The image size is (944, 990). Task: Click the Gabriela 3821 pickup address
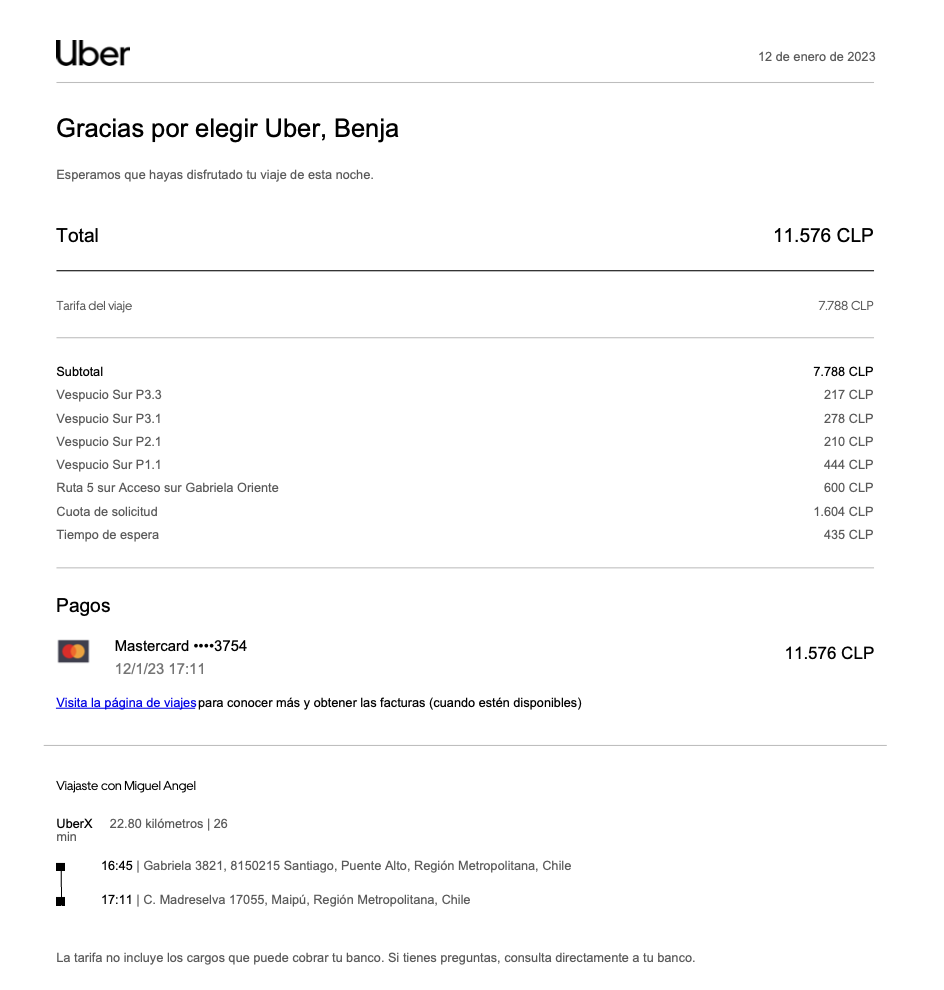pyautogui.click(x=357, y=866)
